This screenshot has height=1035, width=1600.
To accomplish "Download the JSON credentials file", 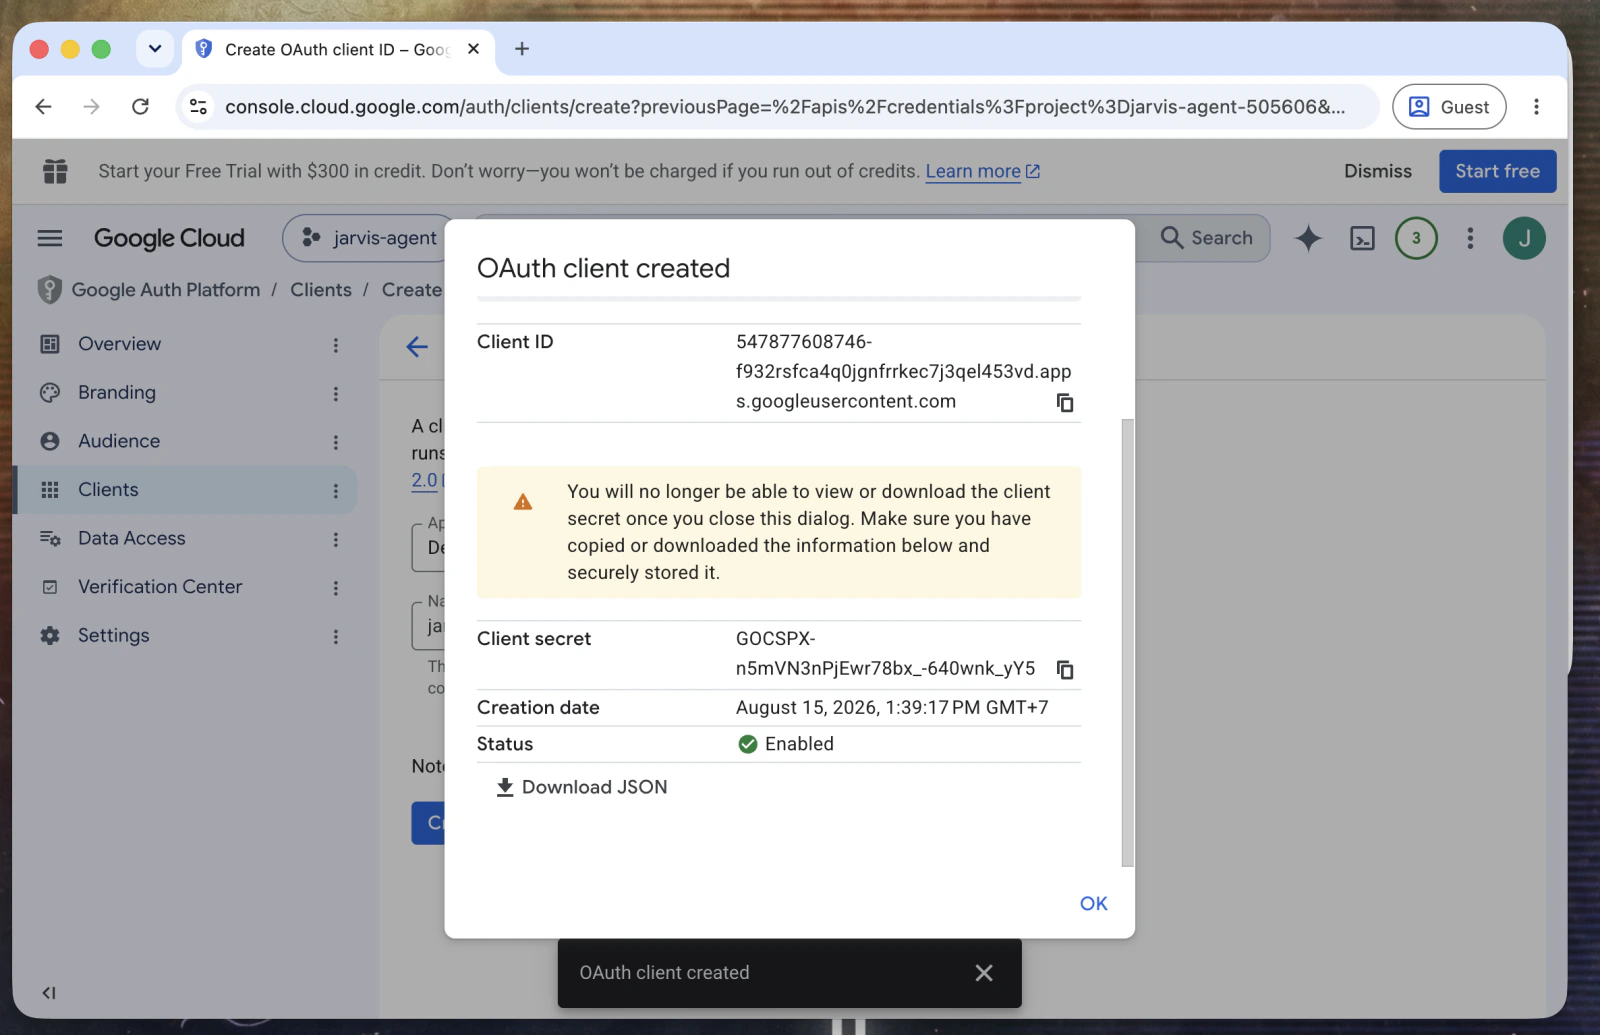I will [x=582, y=787].
